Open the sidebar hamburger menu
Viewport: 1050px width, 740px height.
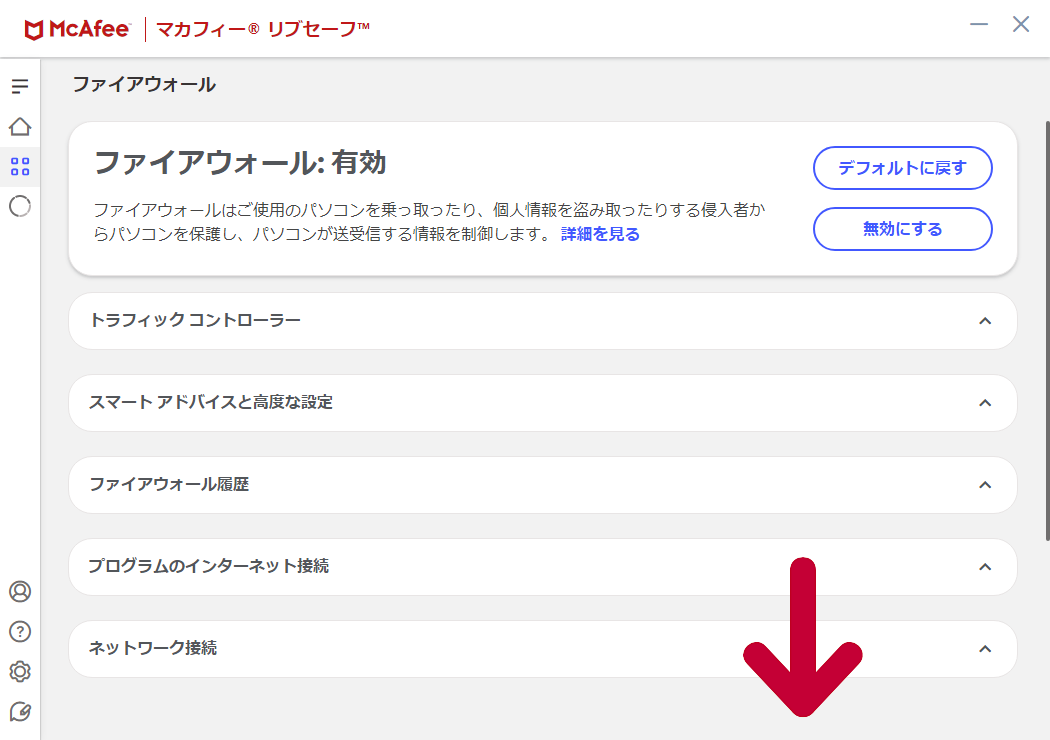pyautogui.click(x=20, y=87)
